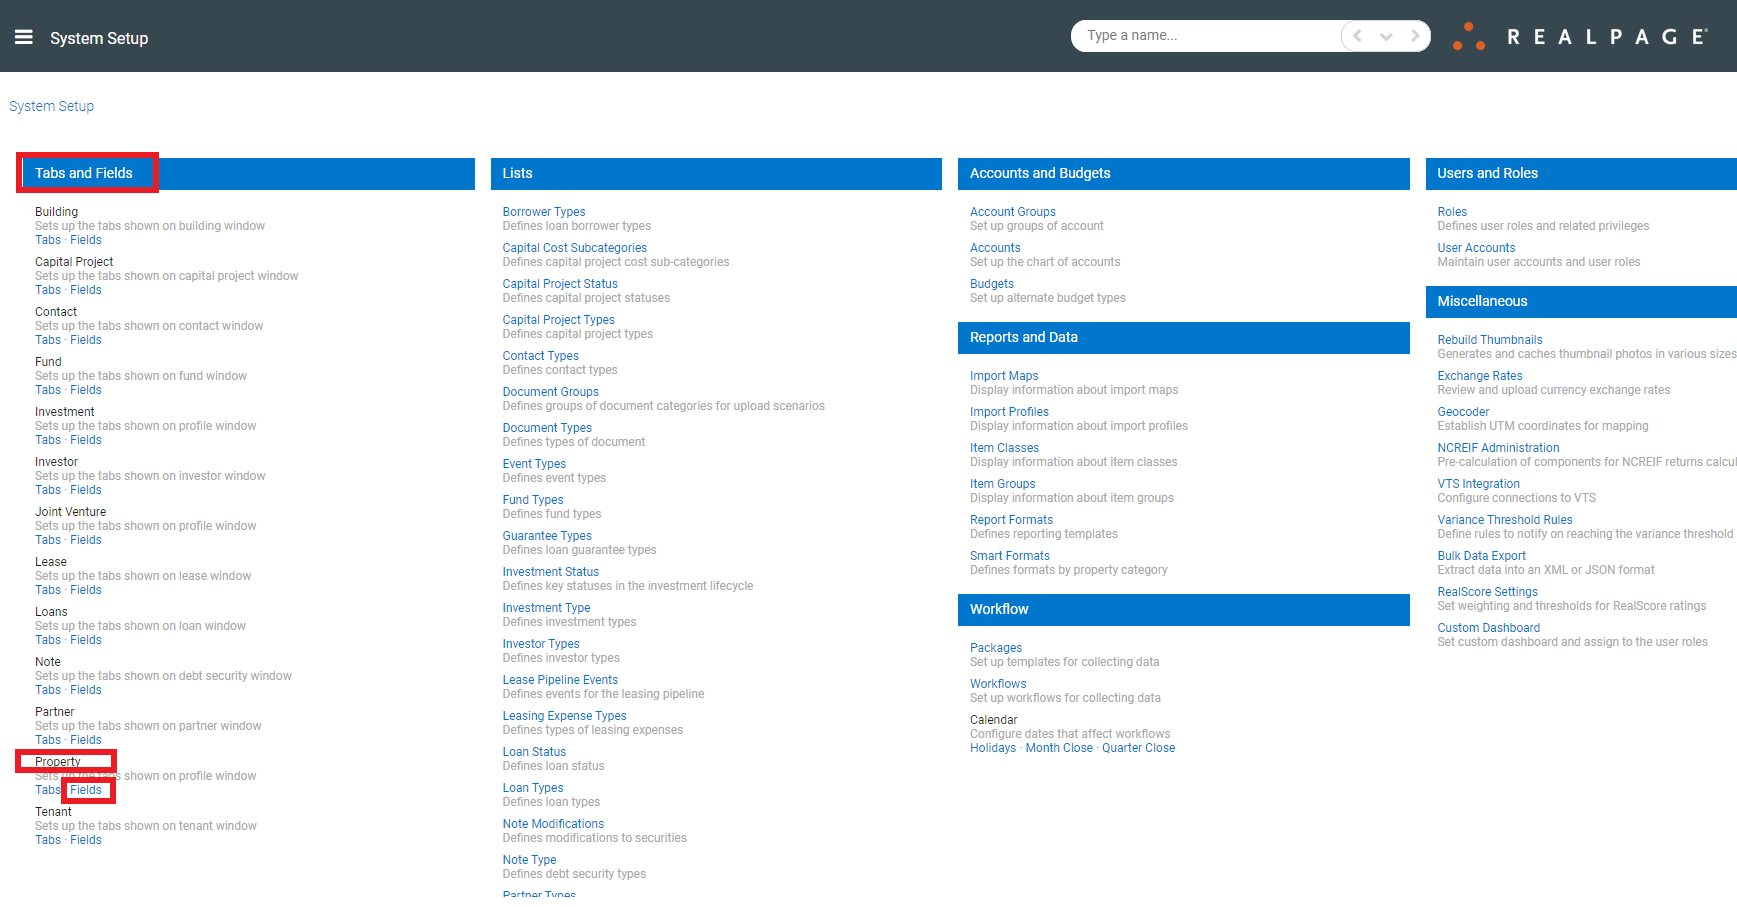Open Smart Formats settings
The width and height of the screenshot is (1737, 907).
point(1009,555)
